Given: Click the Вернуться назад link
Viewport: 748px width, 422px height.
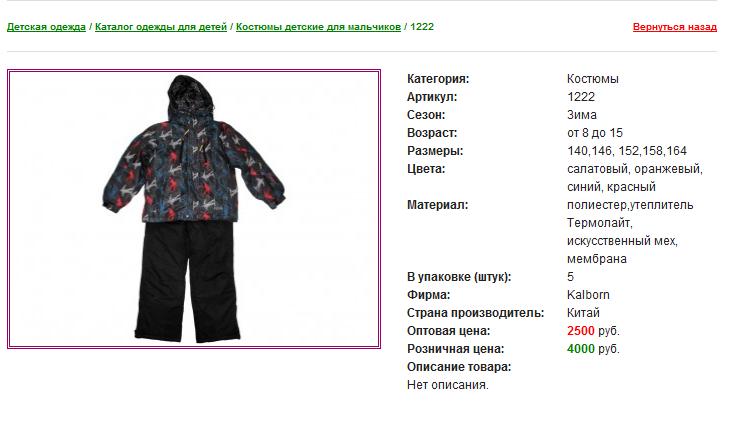Looking at the screenshot, I should [675, 27].
